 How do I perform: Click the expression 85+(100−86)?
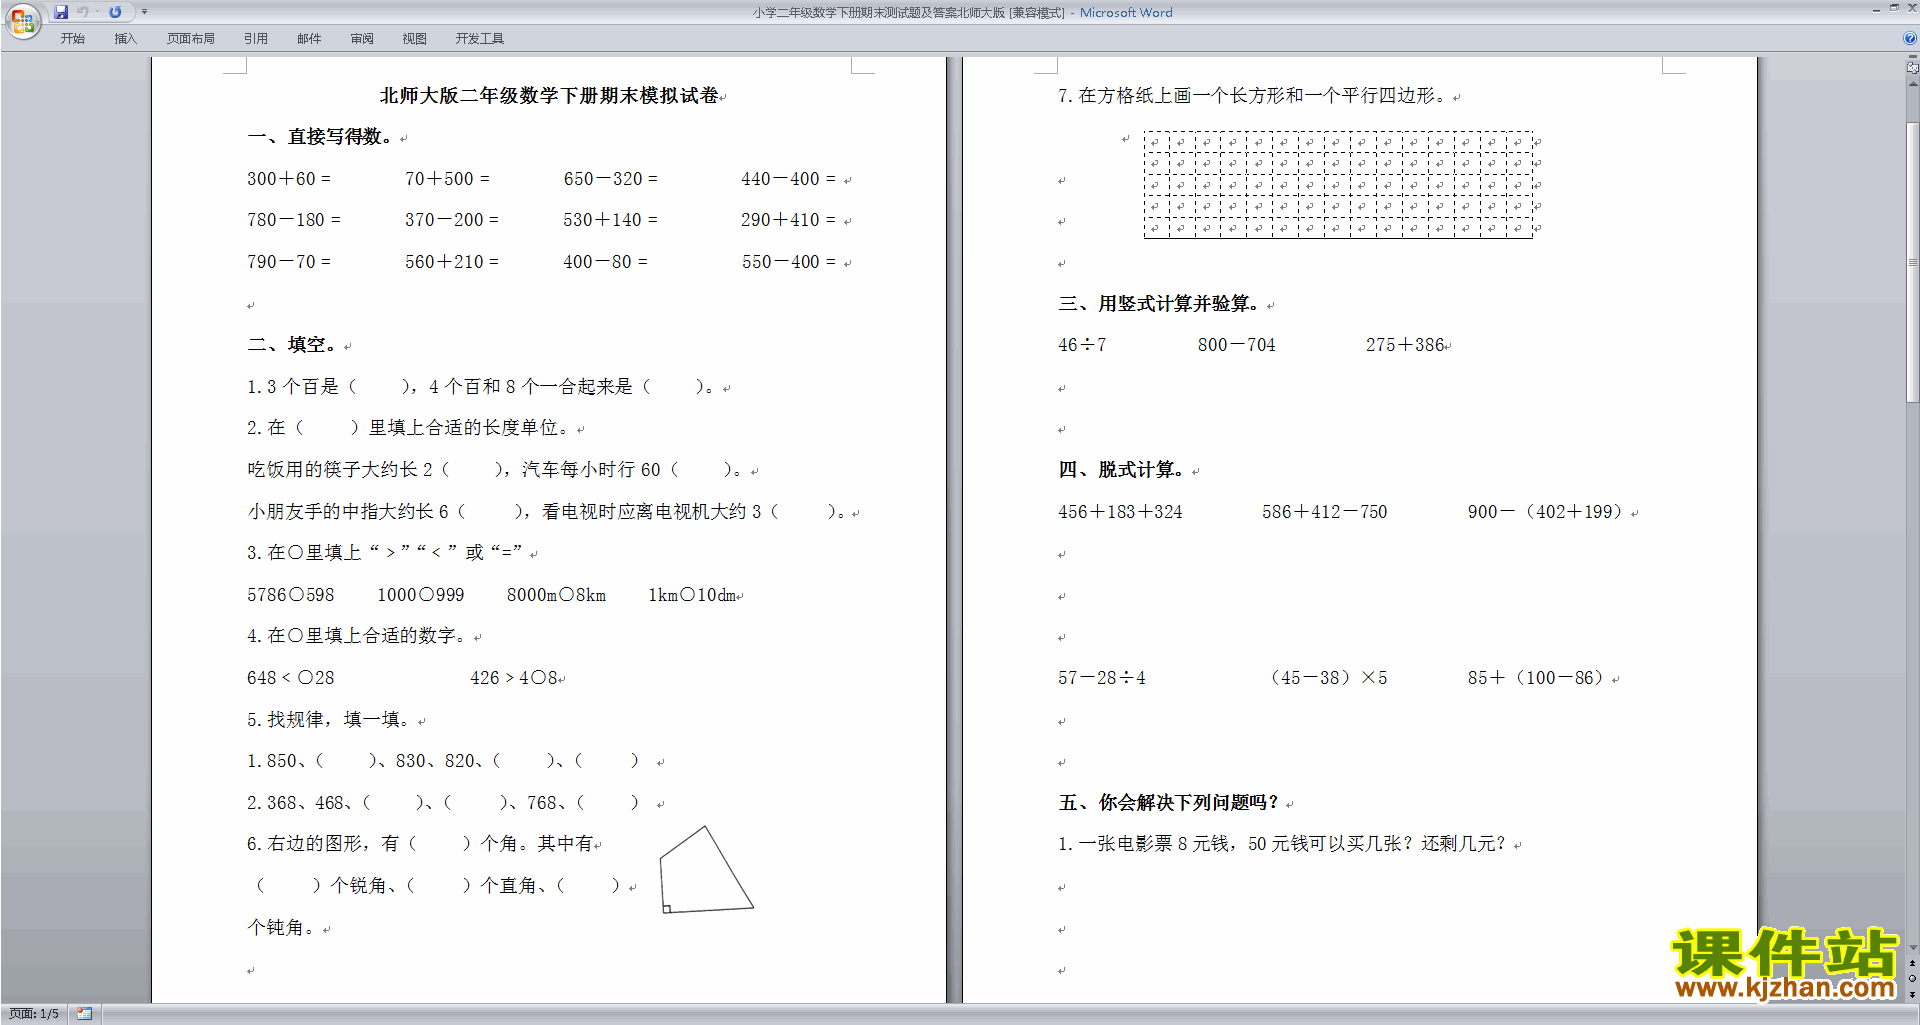(x=1536, y=678)
